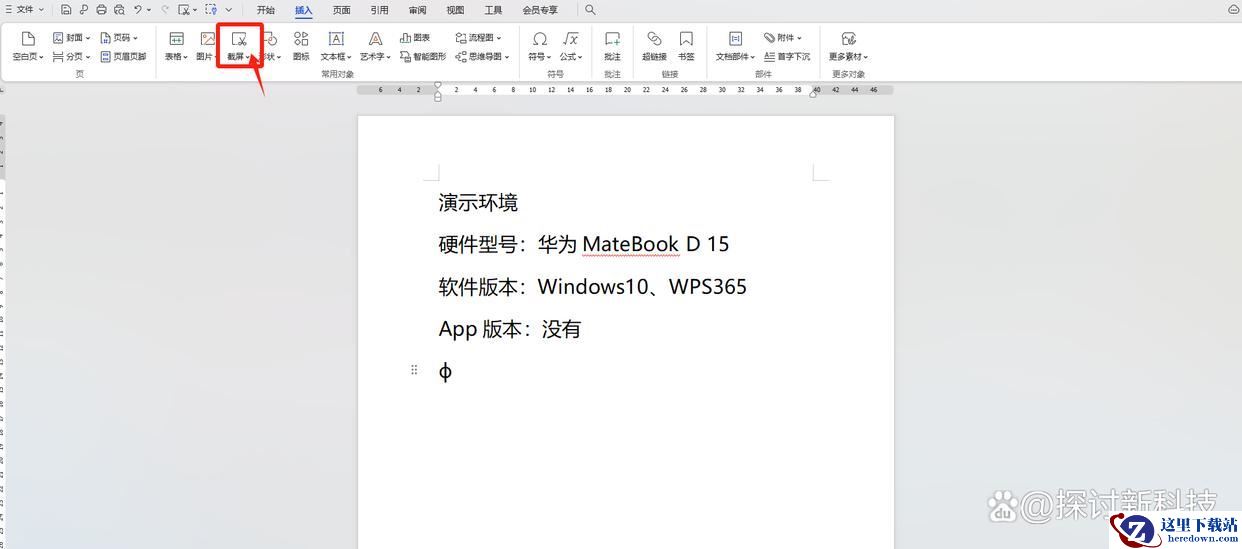Insert a blank page with 空白页 icon
The image size is (1242, 549).
(27, 39)
